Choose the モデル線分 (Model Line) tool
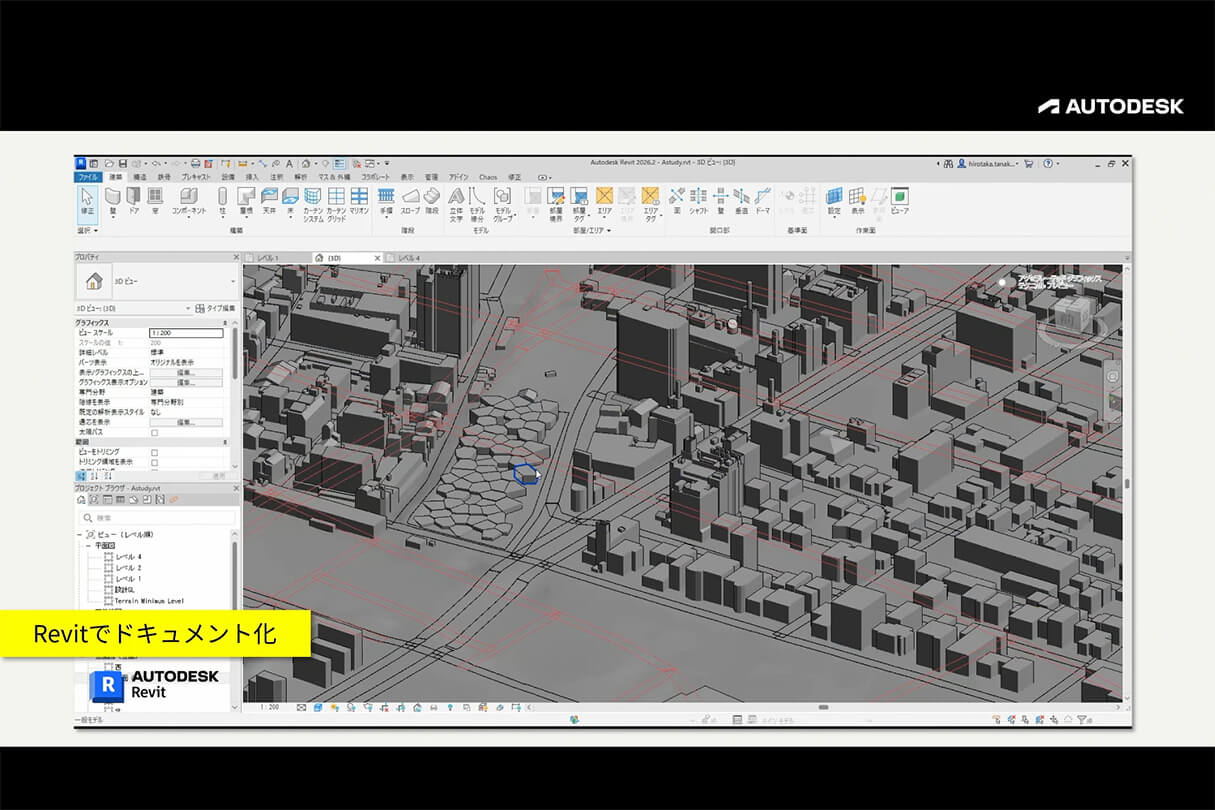The width and height of the screenshot is (1215, 810). pyautogui.click(x=477, y=203)
